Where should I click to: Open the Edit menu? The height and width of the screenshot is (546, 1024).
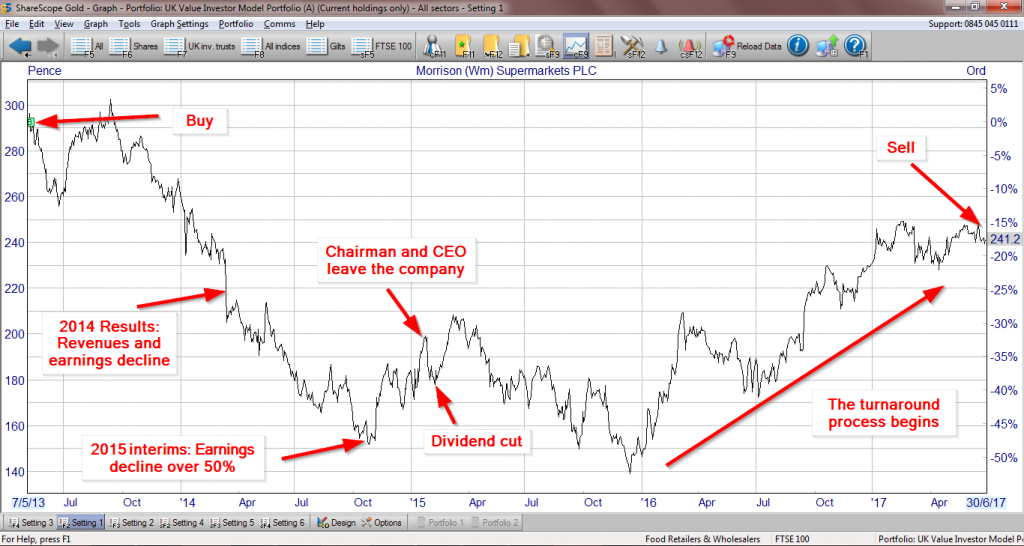(37, 24)
